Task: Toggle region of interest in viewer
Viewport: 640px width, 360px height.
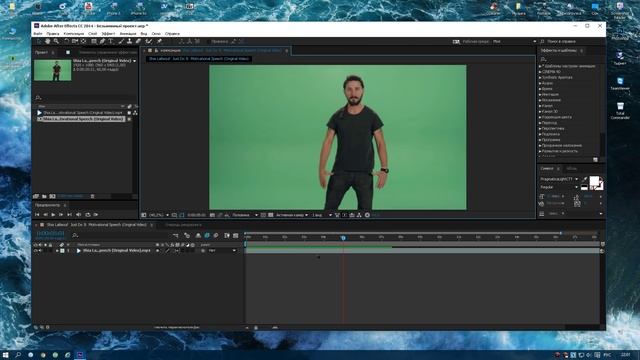Action: point(263,215)
